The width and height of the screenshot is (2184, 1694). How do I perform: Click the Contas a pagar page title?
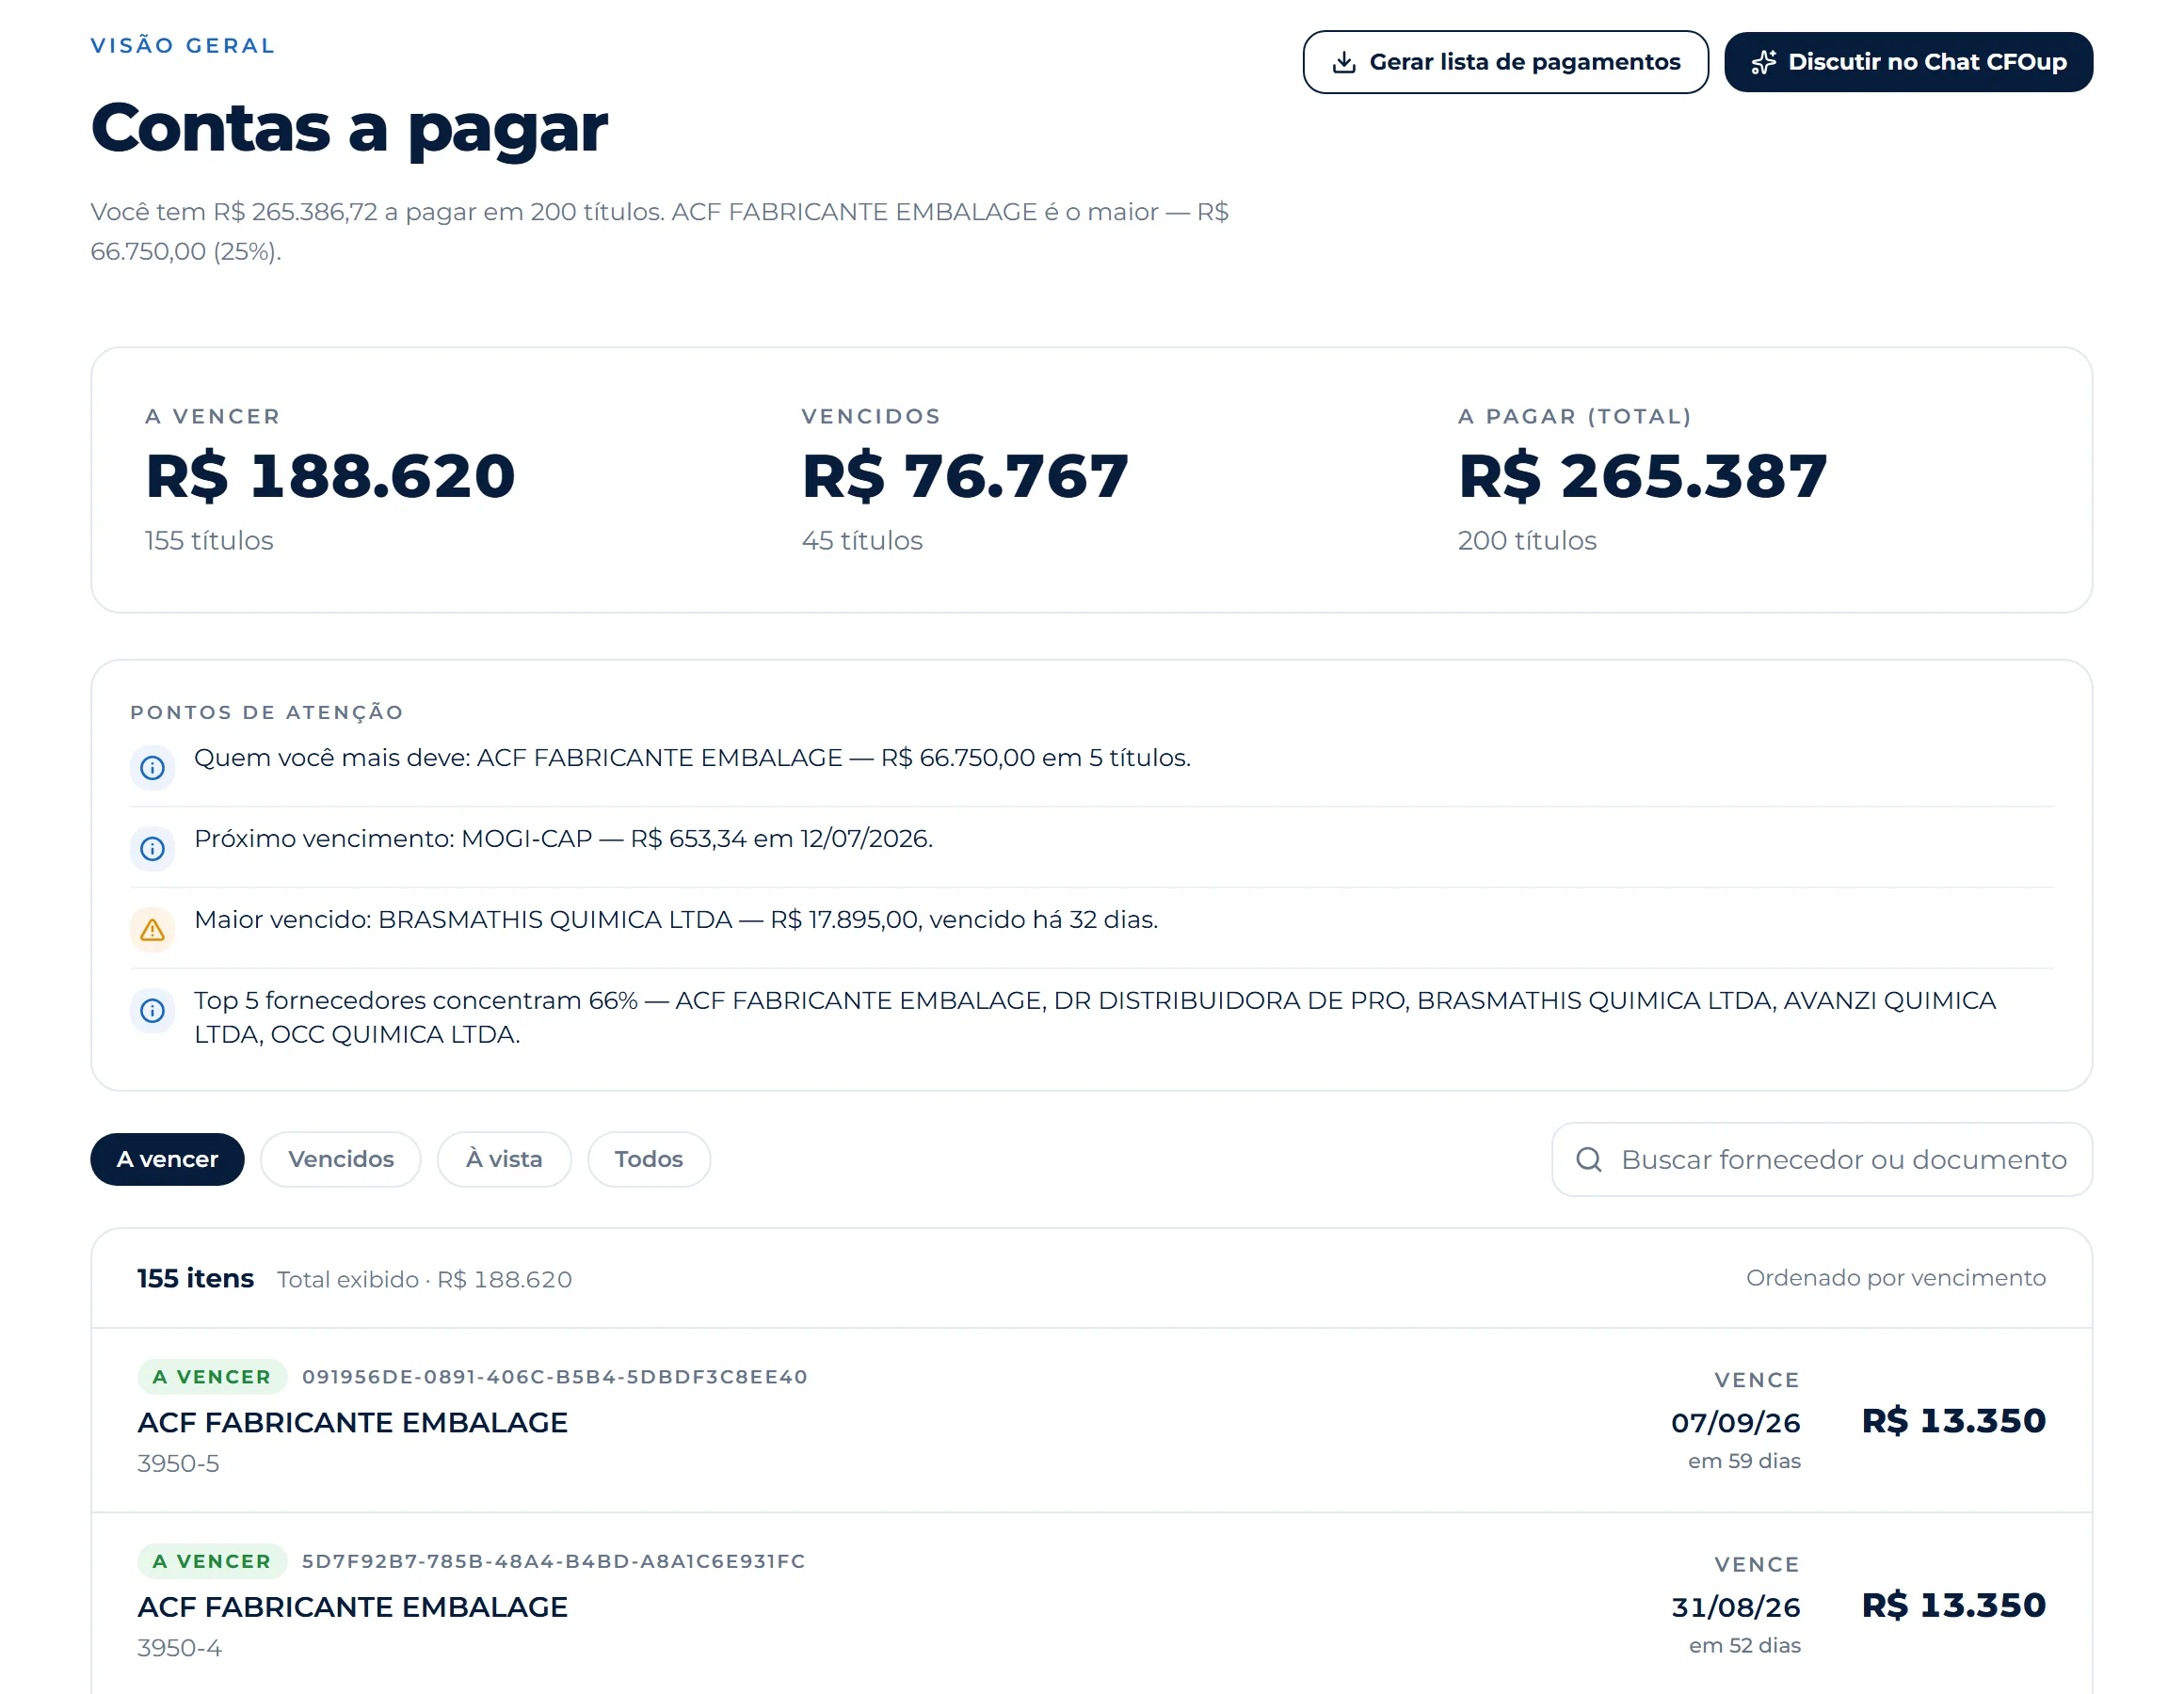(349, 128)
